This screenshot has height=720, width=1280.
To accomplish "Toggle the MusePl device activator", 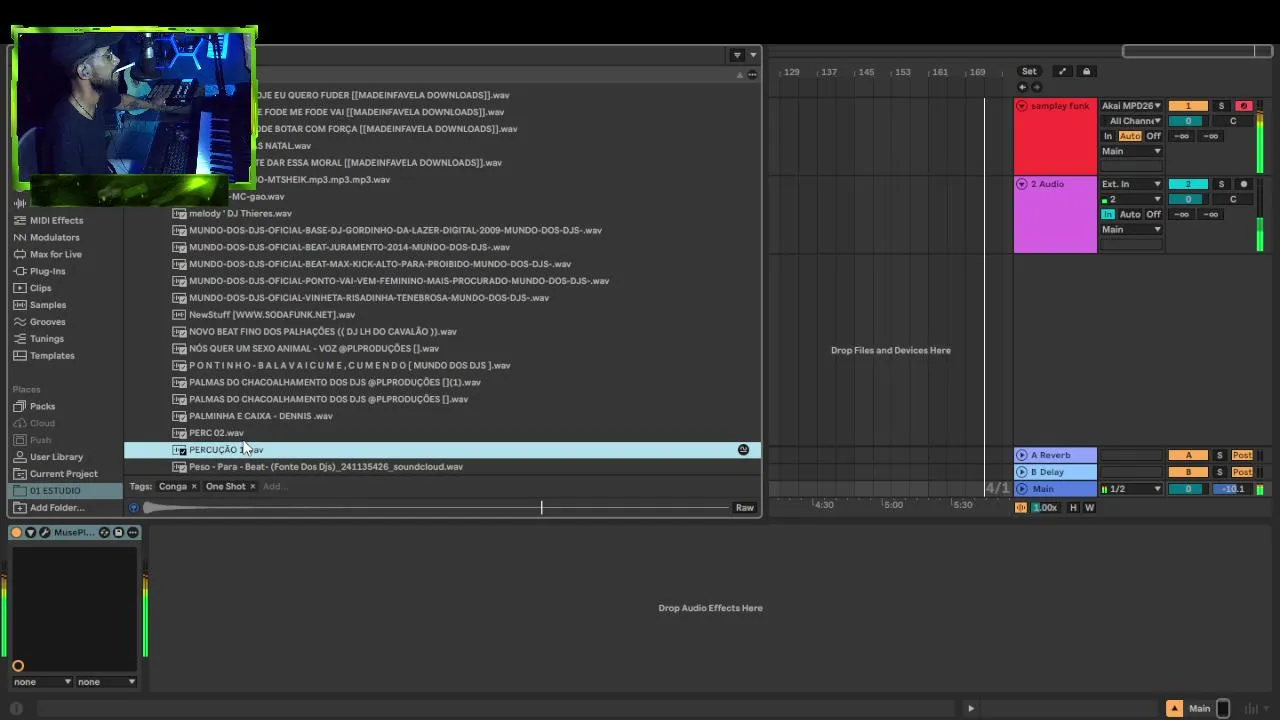I will point(16,533).
